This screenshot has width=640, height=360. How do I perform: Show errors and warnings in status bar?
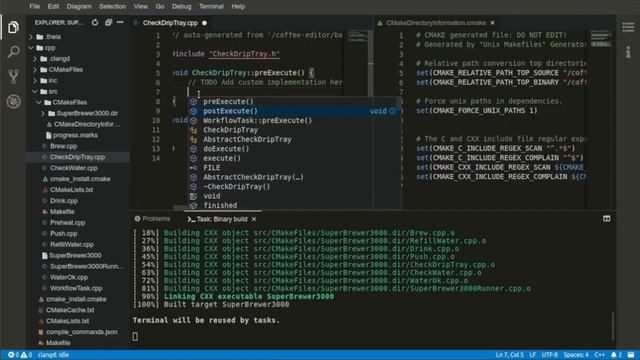(x=20, y=355)
